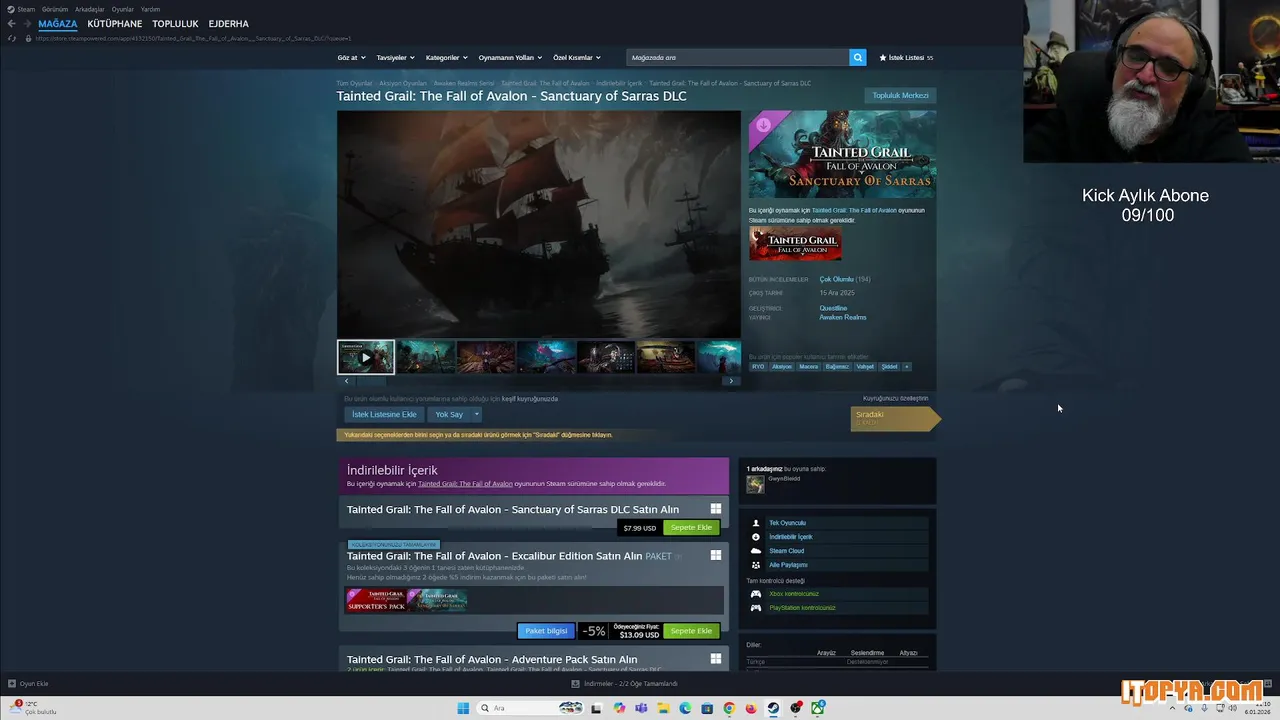Switch to the MAĞAZA tab
The image size is (1280, 720).
(57, 24)
